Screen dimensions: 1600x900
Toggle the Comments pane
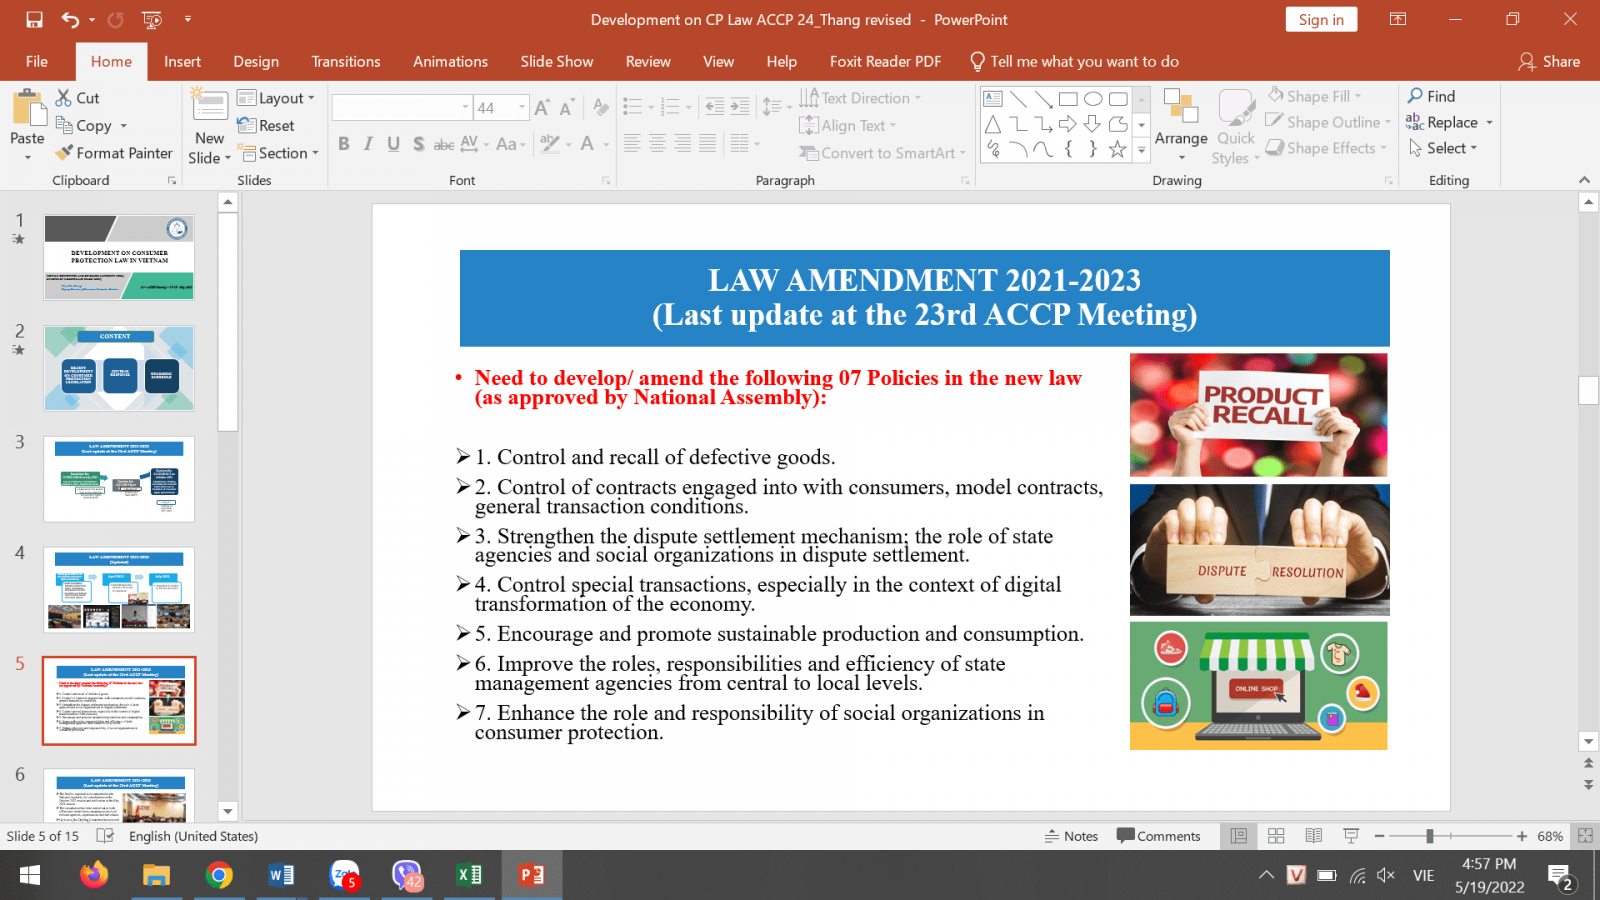1158,836
